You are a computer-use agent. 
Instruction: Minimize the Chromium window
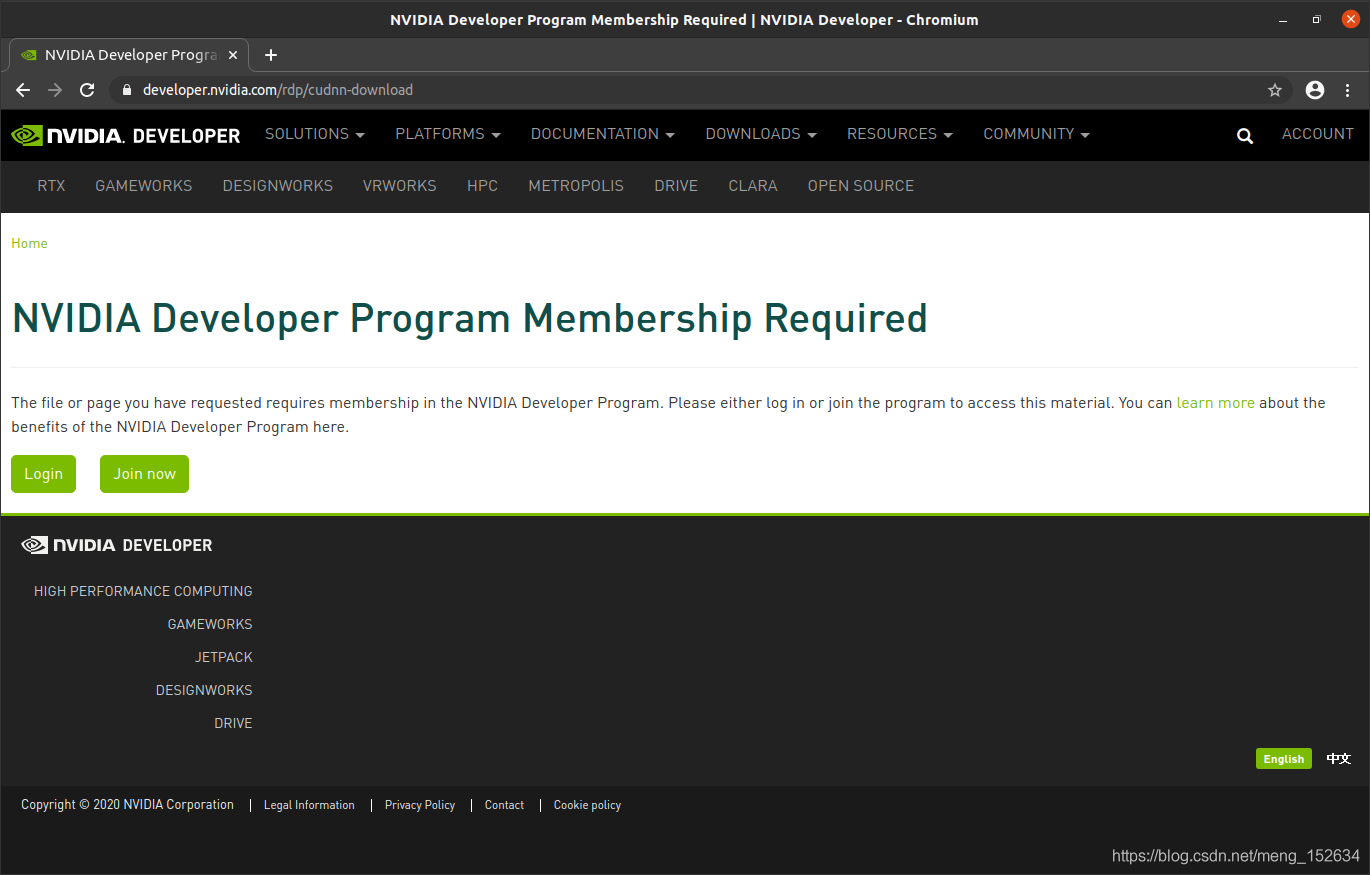[1284, 19]
